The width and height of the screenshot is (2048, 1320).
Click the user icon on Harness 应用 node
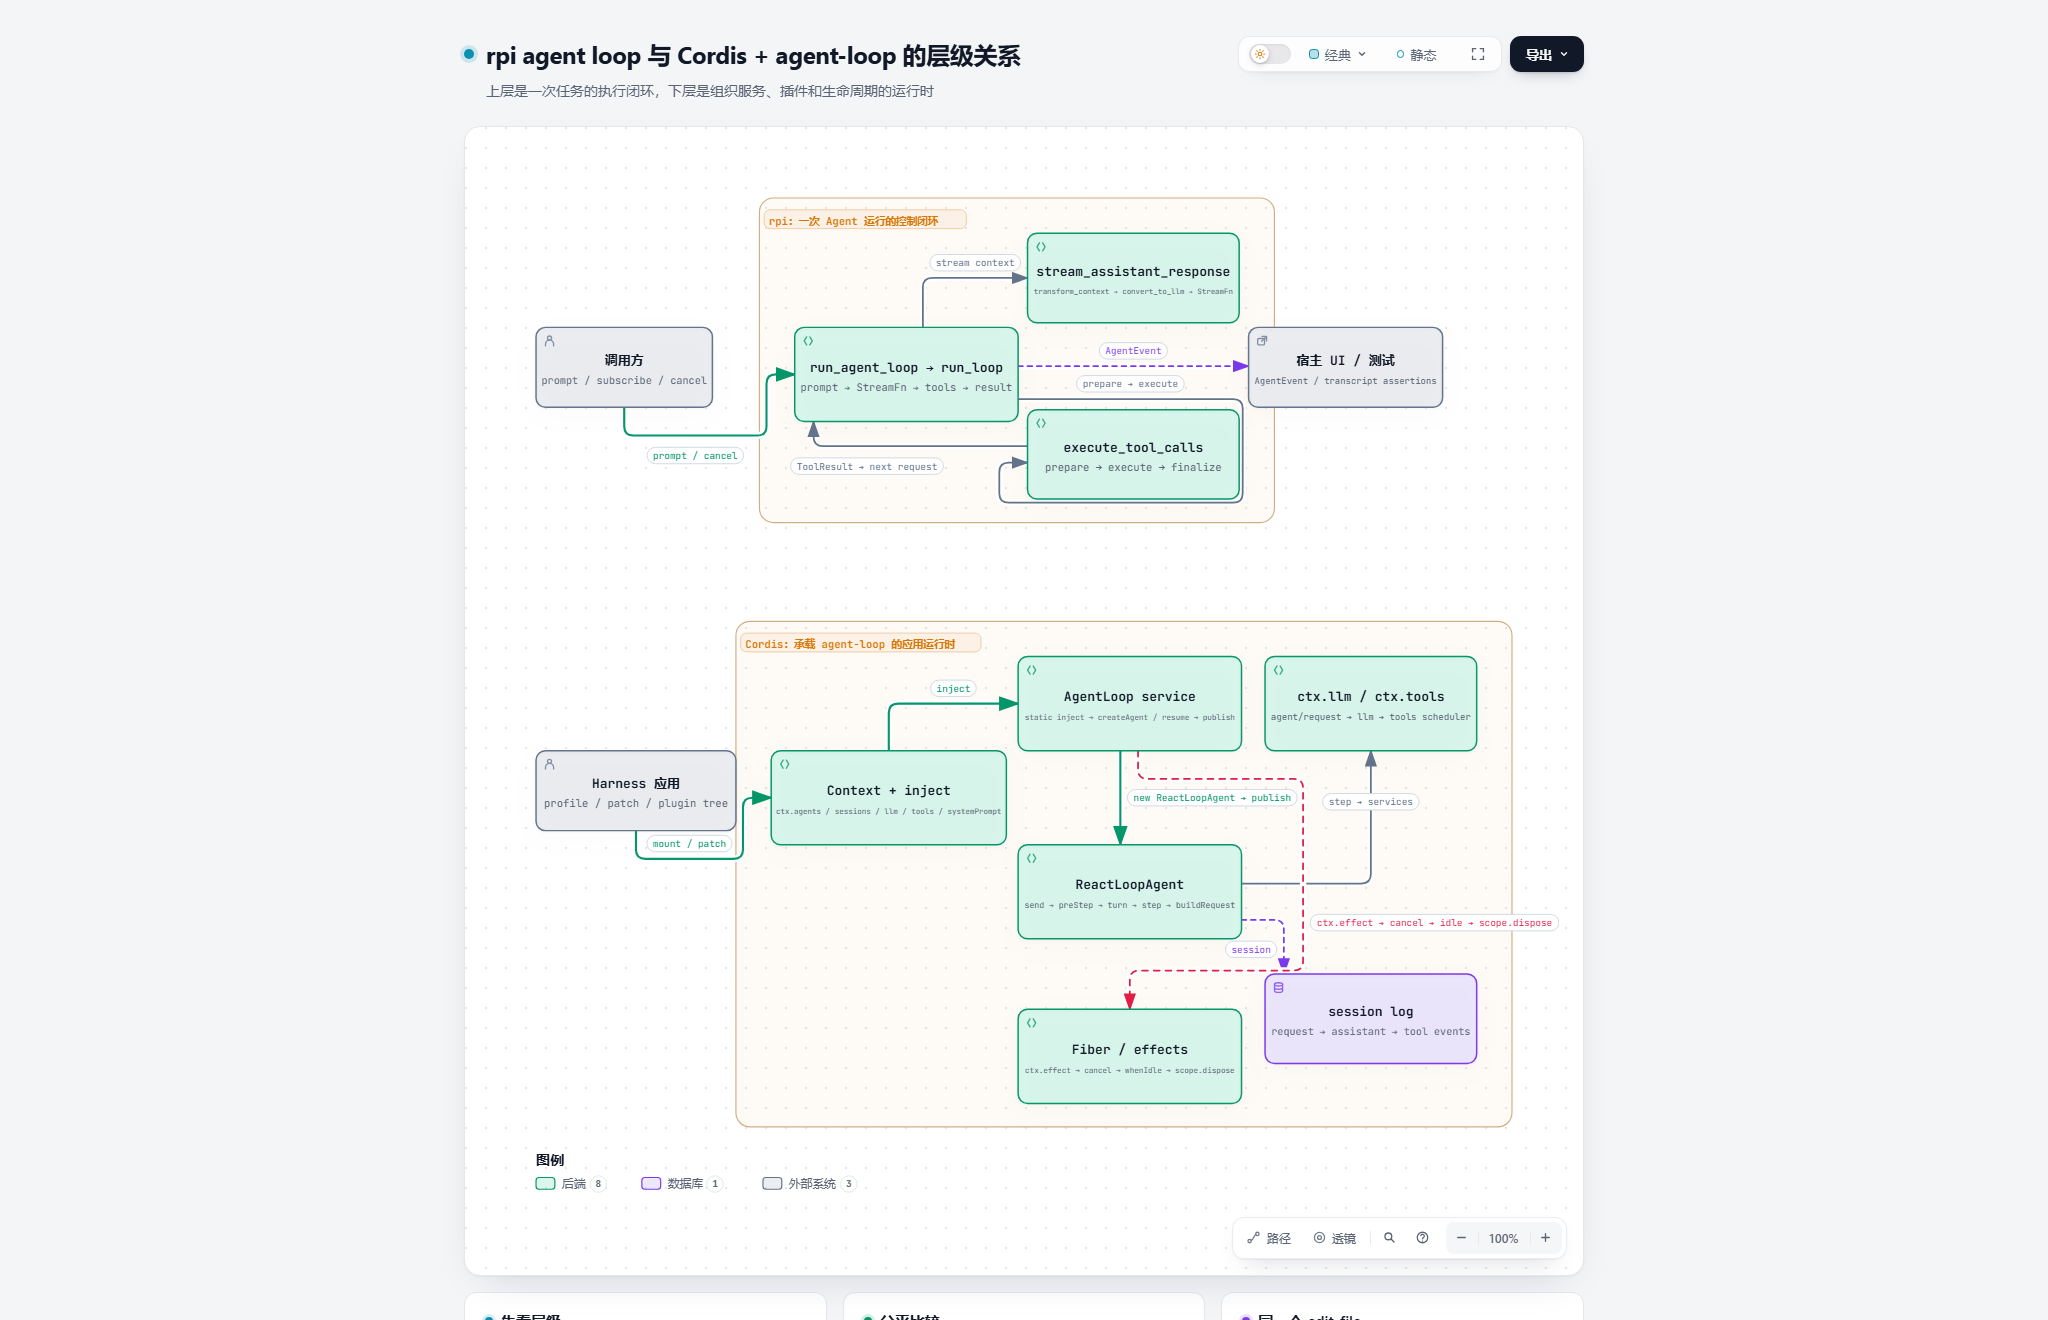pyautogui.click(x=549, y=764)
